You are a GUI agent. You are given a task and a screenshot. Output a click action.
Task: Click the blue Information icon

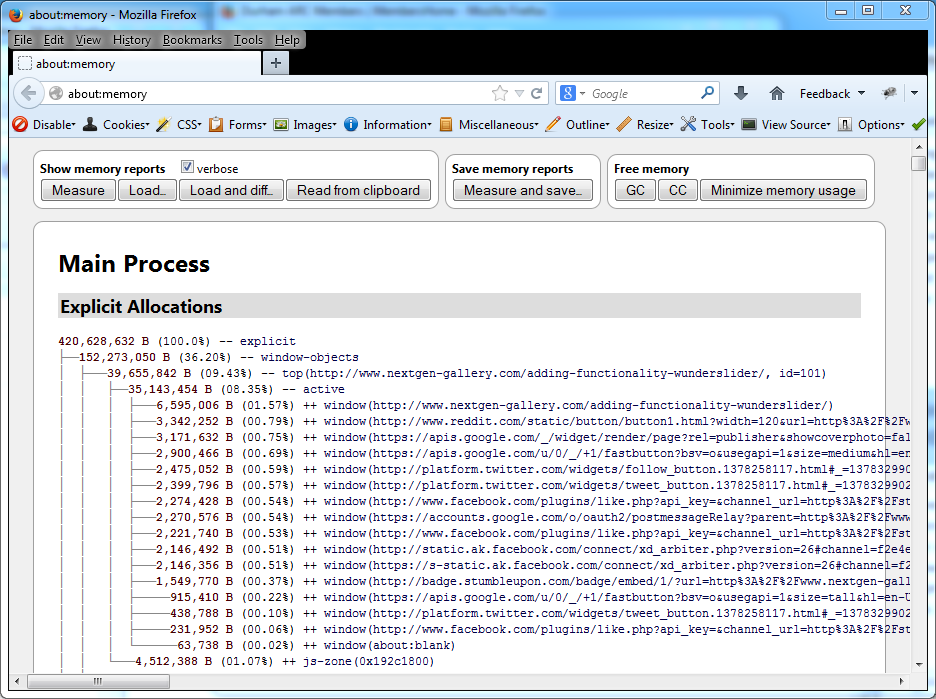(351, 124)
